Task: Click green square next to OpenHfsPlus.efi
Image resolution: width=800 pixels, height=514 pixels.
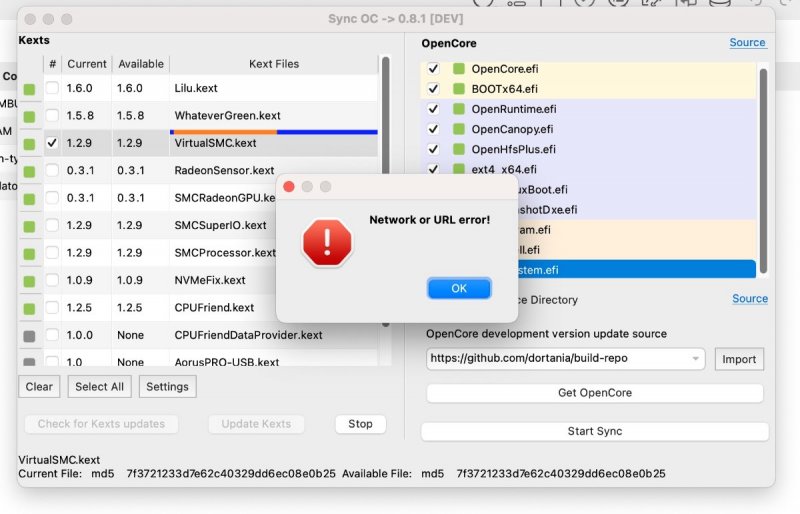Action: tap(459, 149)
